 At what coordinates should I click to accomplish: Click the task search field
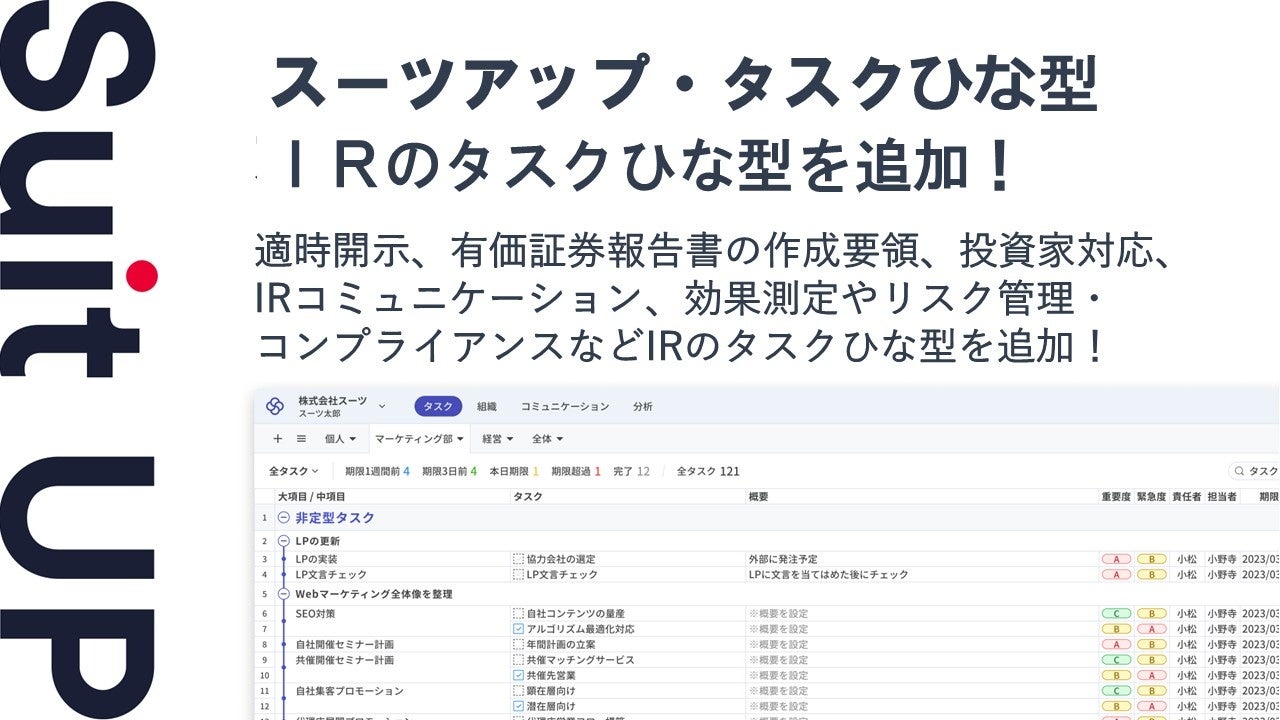tap(1255, 471)
